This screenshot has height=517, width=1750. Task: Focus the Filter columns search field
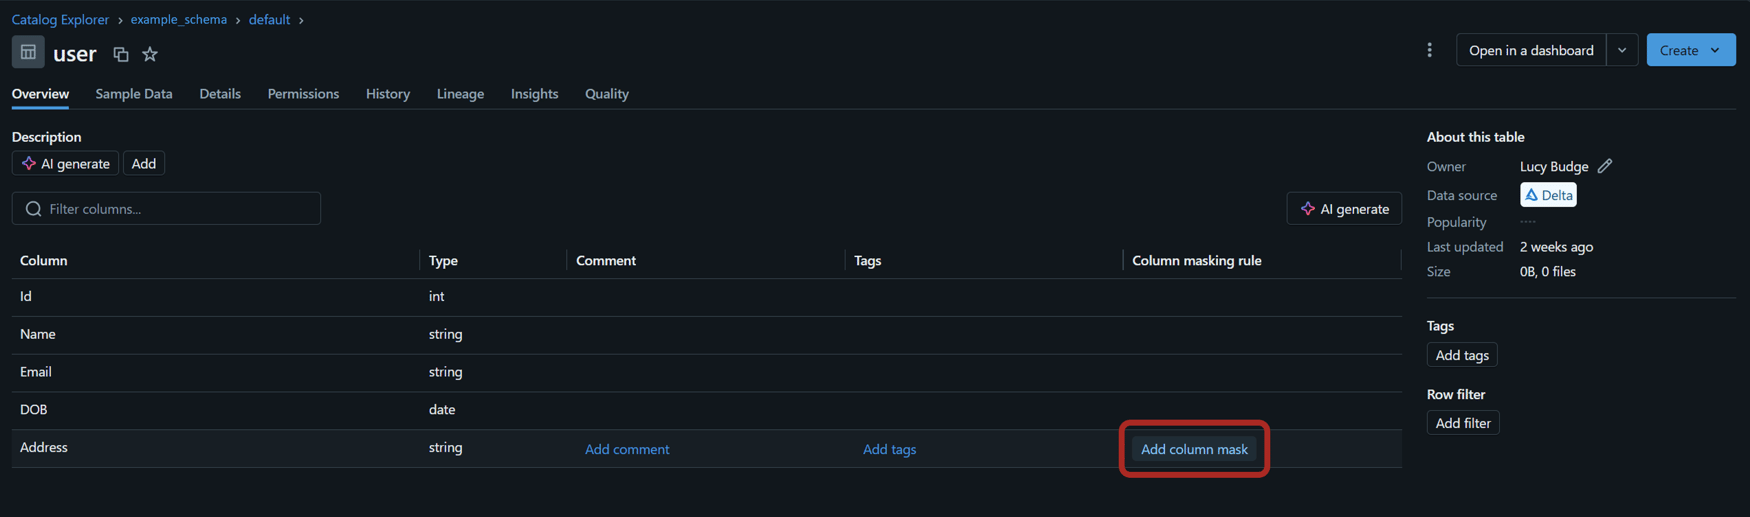point(166,208)
